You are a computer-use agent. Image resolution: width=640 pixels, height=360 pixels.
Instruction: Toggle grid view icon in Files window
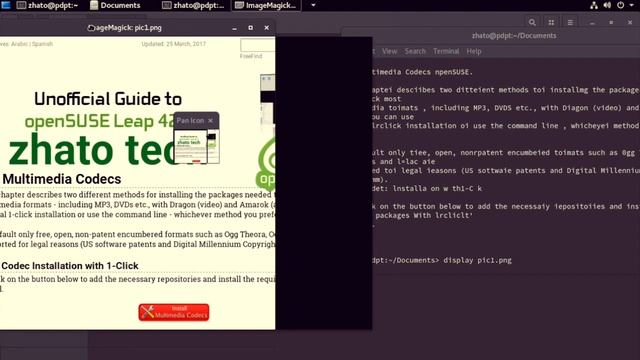point(551,22)
